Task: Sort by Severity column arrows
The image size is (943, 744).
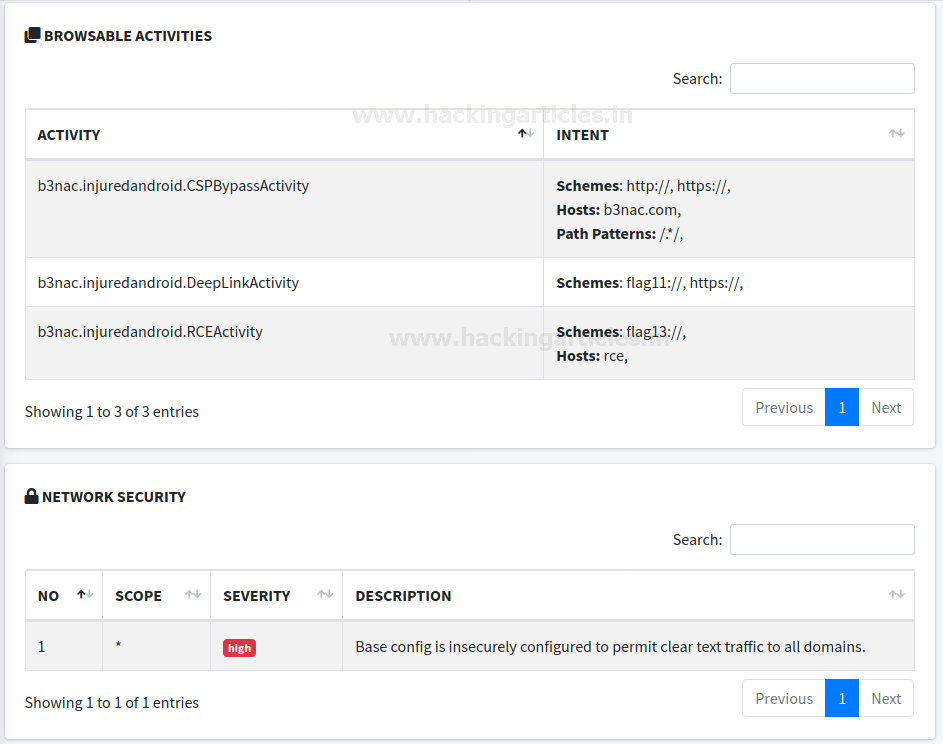Action: point(325,595)
